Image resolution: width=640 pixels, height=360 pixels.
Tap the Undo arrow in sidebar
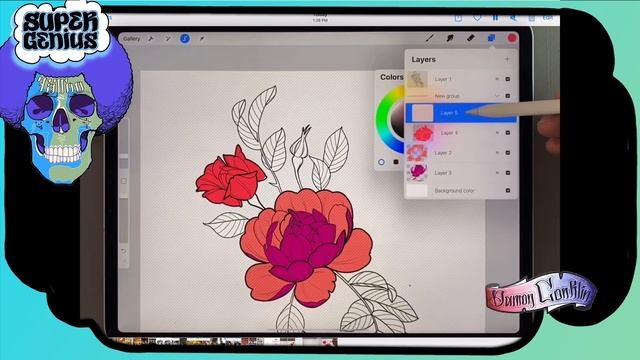tap(124, 251)
